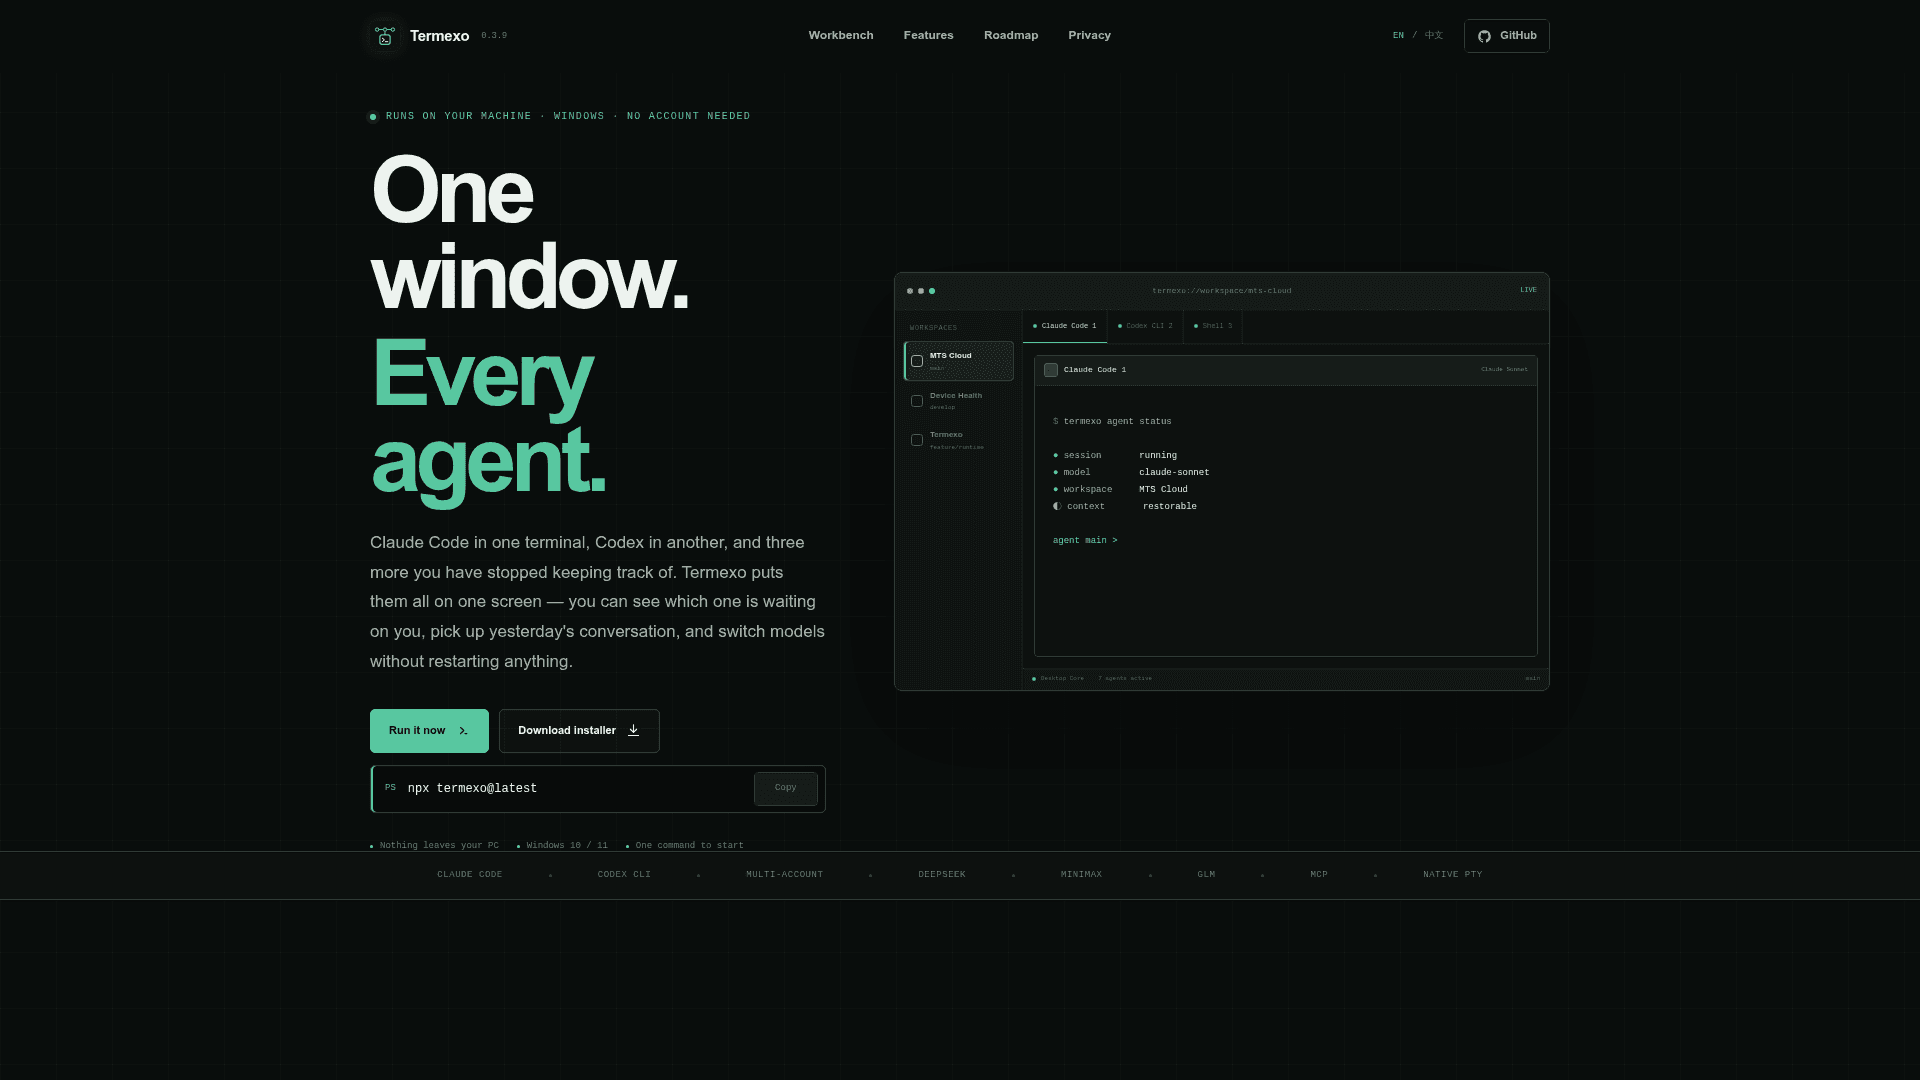Open the Workbench navigation link

(841, 35)
